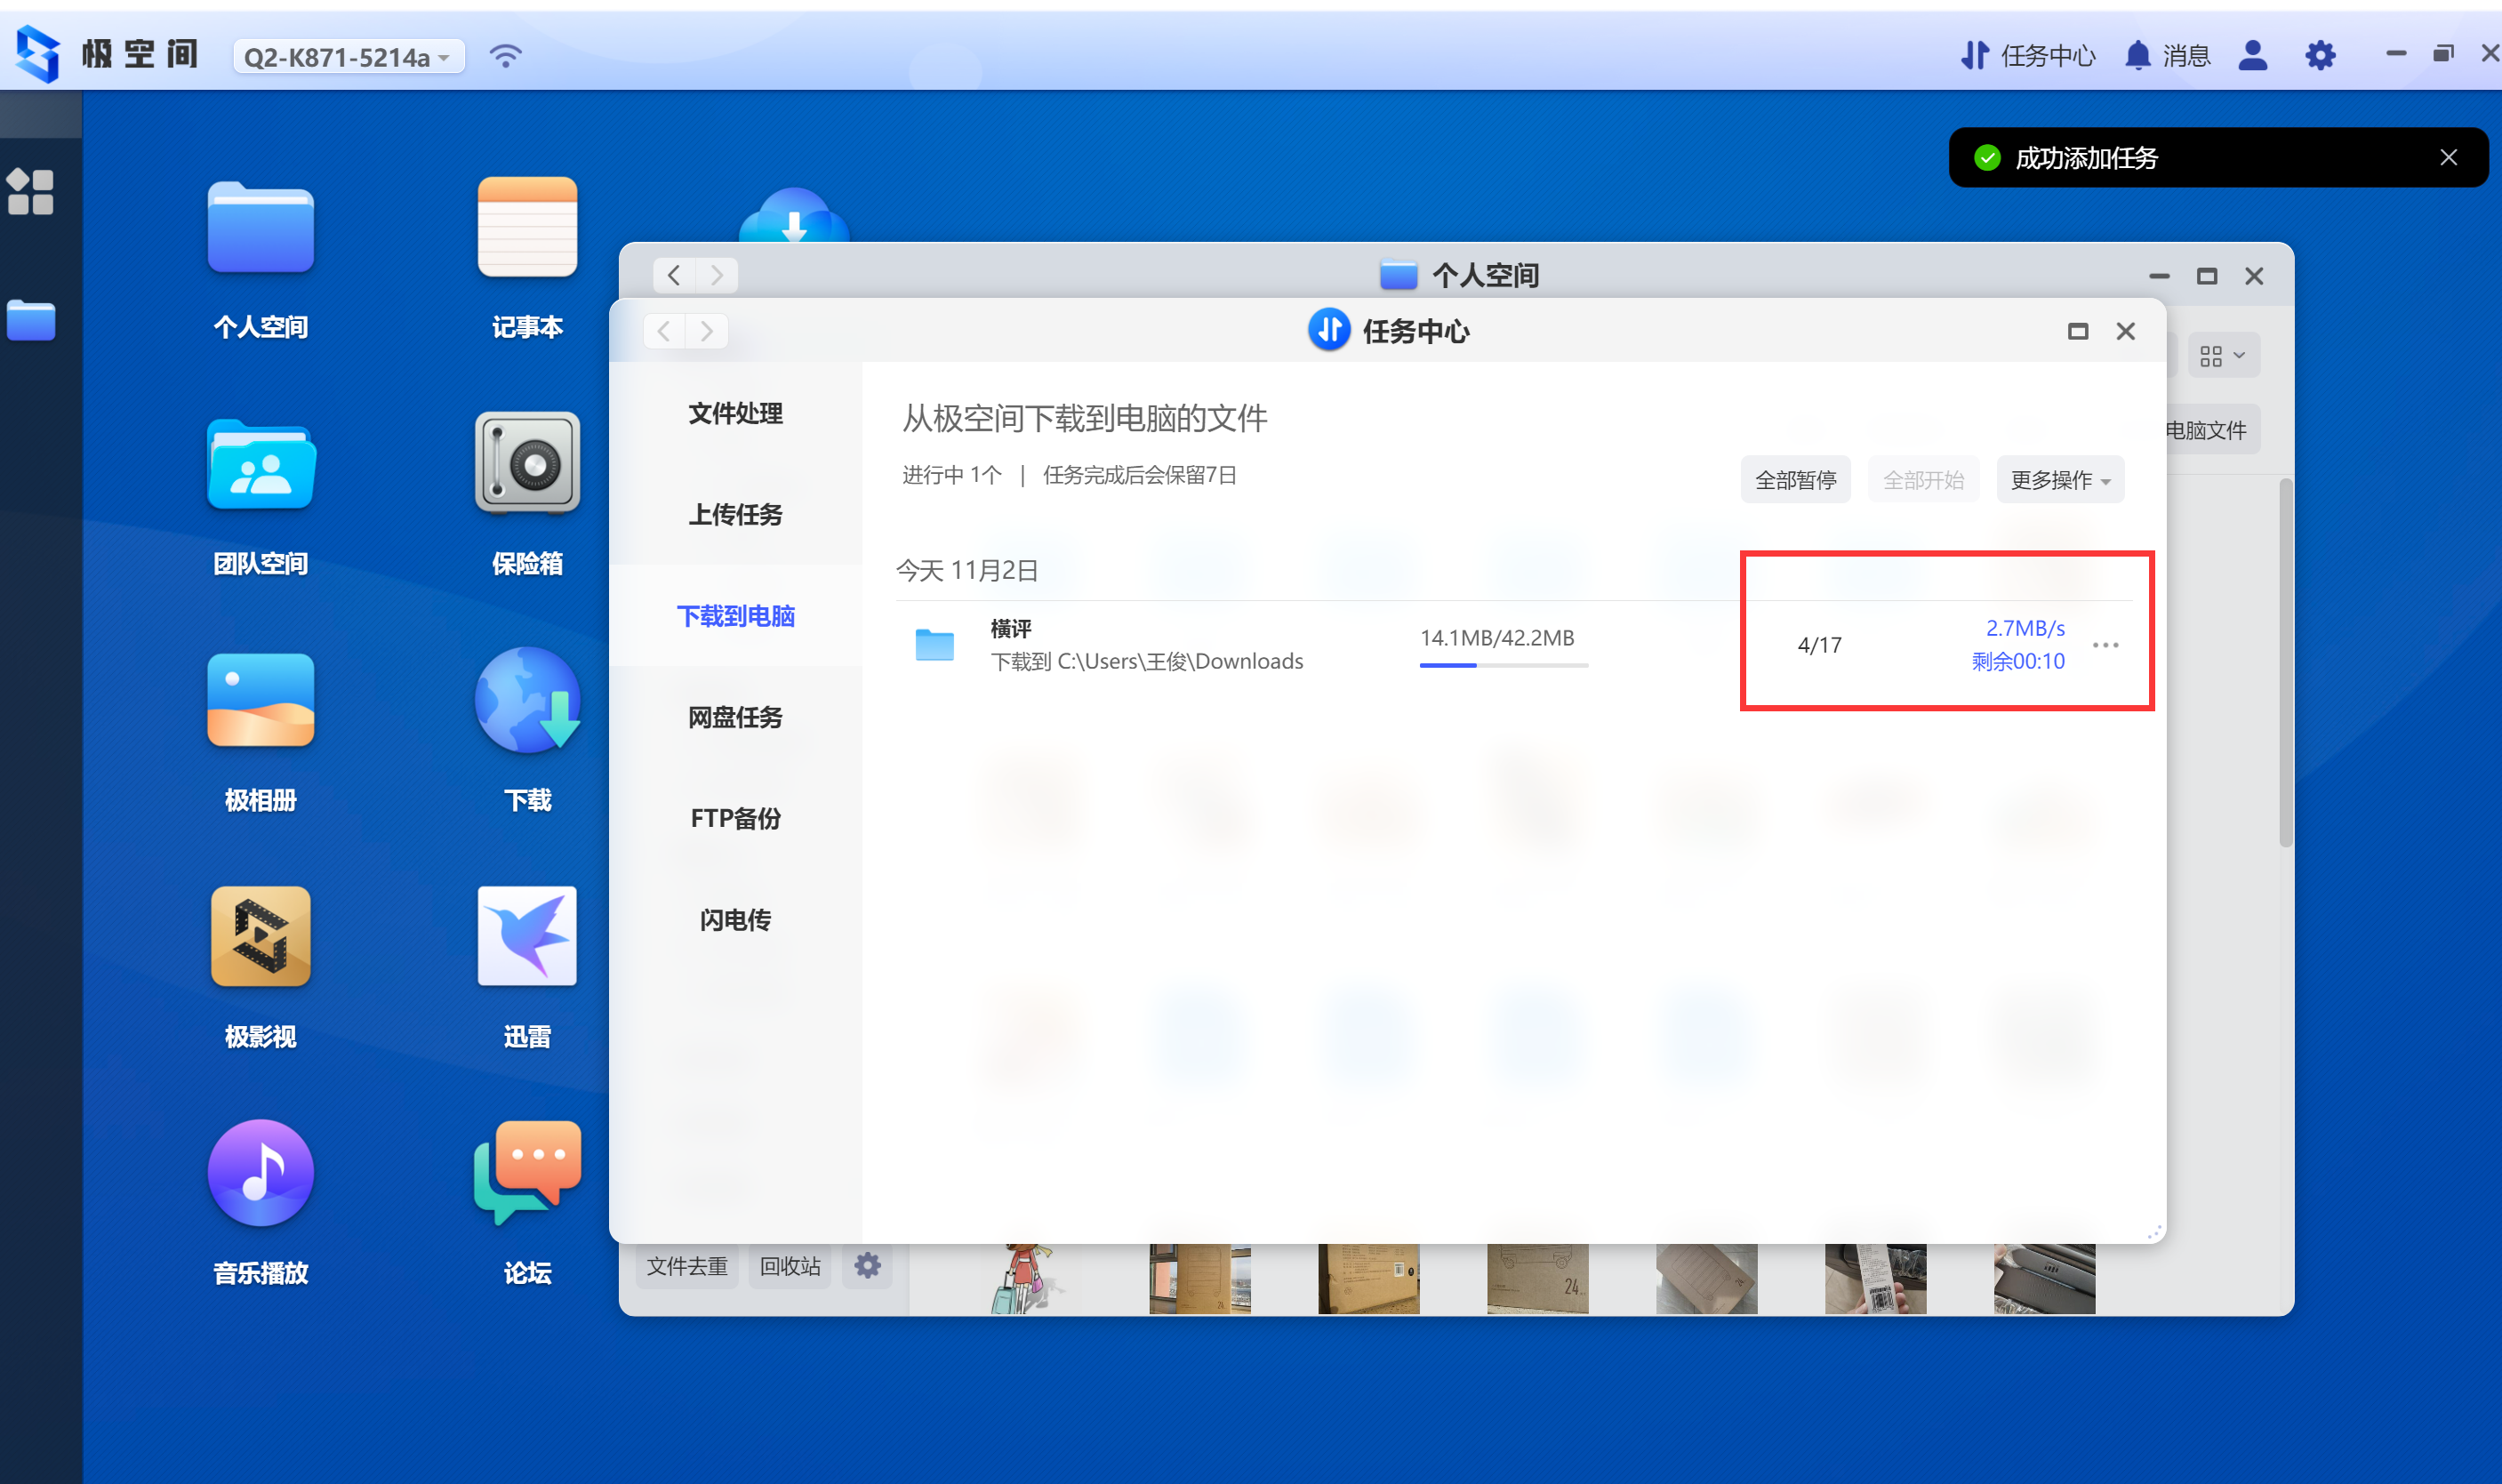Launch the 保险箱 safe box icon
Image resolution: width=2502 pixels, height=1484 pixels.
point(527,464)
